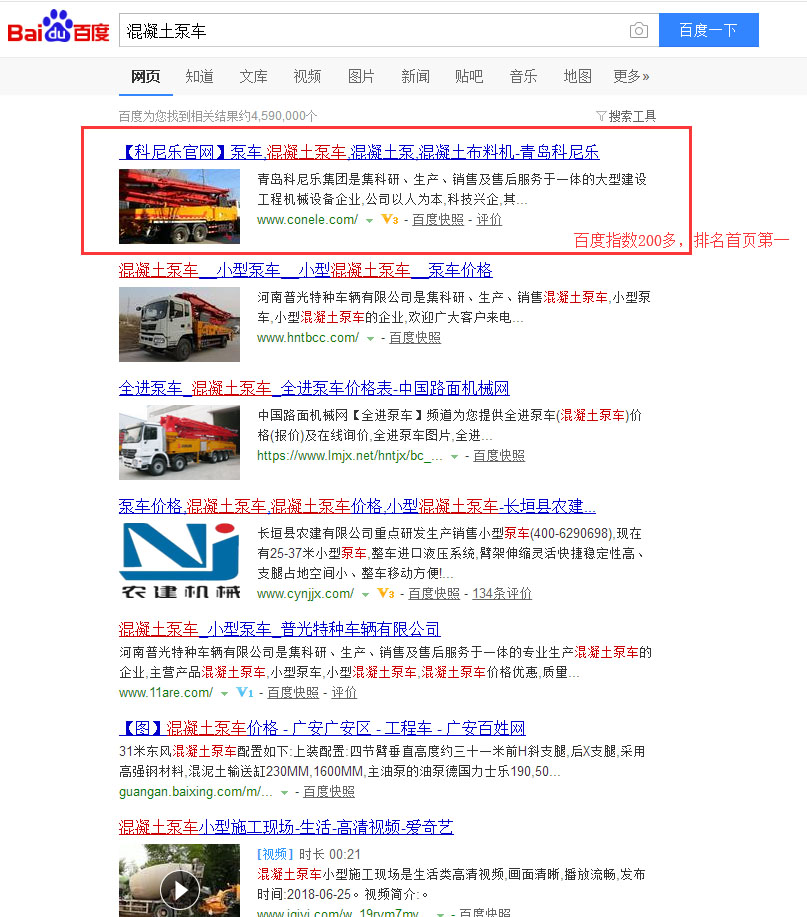
Task: Click snippet text starting 31米东风混凝土泵车配置如下
Action: (382, 761)
